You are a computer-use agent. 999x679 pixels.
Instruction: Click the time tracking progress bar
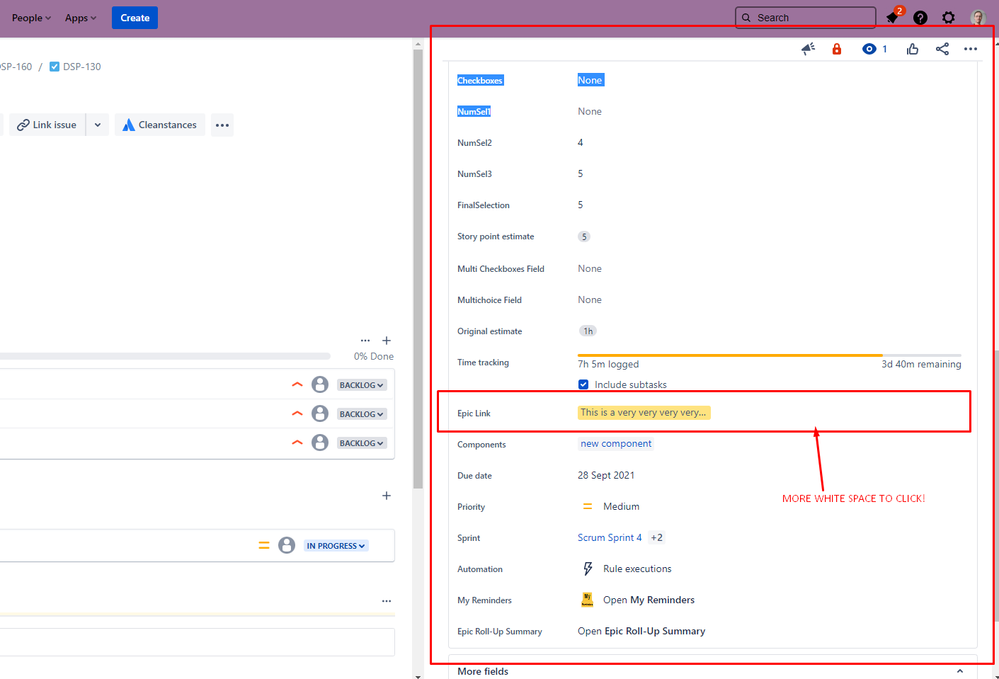tap(769, 355)
